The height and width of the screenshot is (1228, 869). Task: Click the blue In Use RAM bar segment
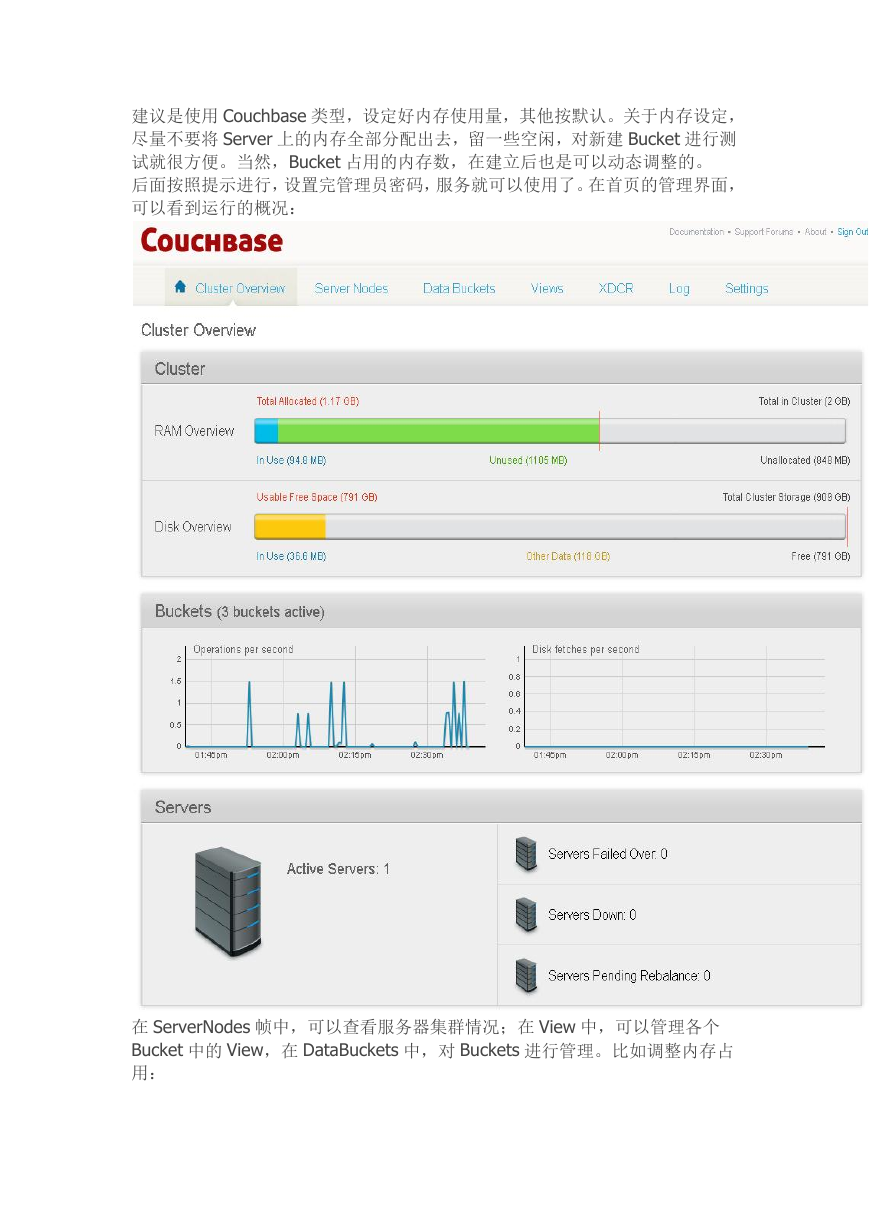point(266,431)
